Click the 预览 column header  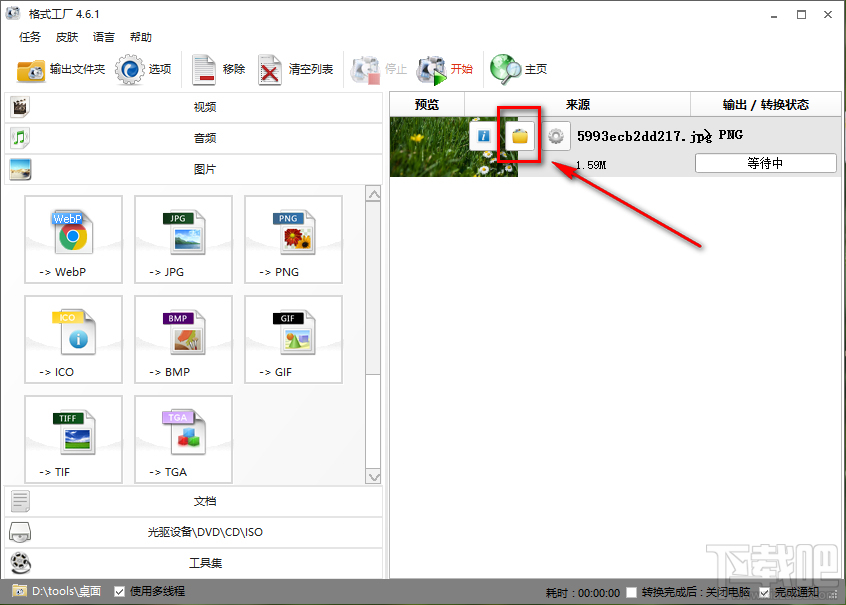(427, 105)
